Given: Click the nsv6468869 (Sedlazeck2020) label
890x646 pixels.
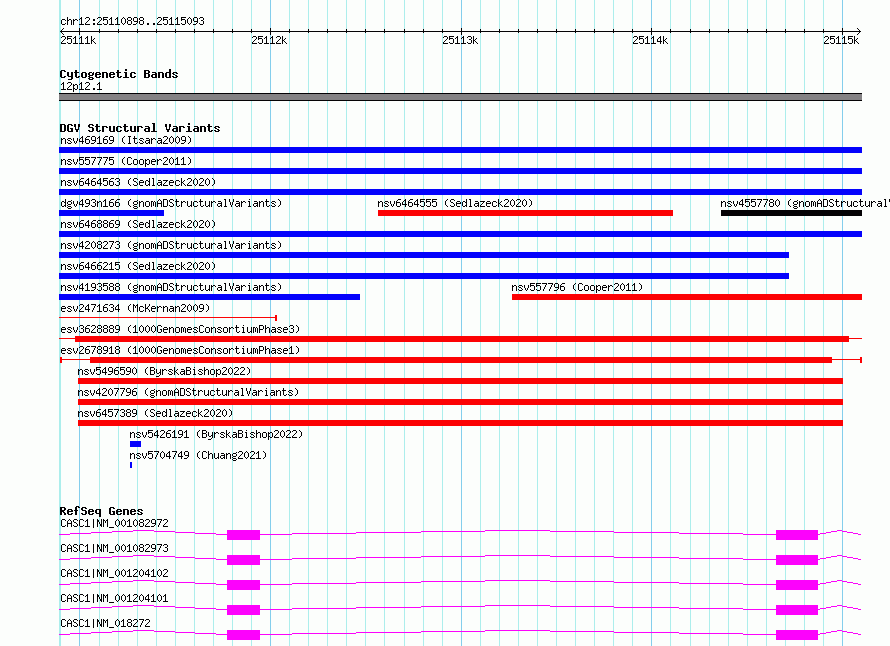Looking at the screenshot, I should pyautogui.click(x=138, y=224).
